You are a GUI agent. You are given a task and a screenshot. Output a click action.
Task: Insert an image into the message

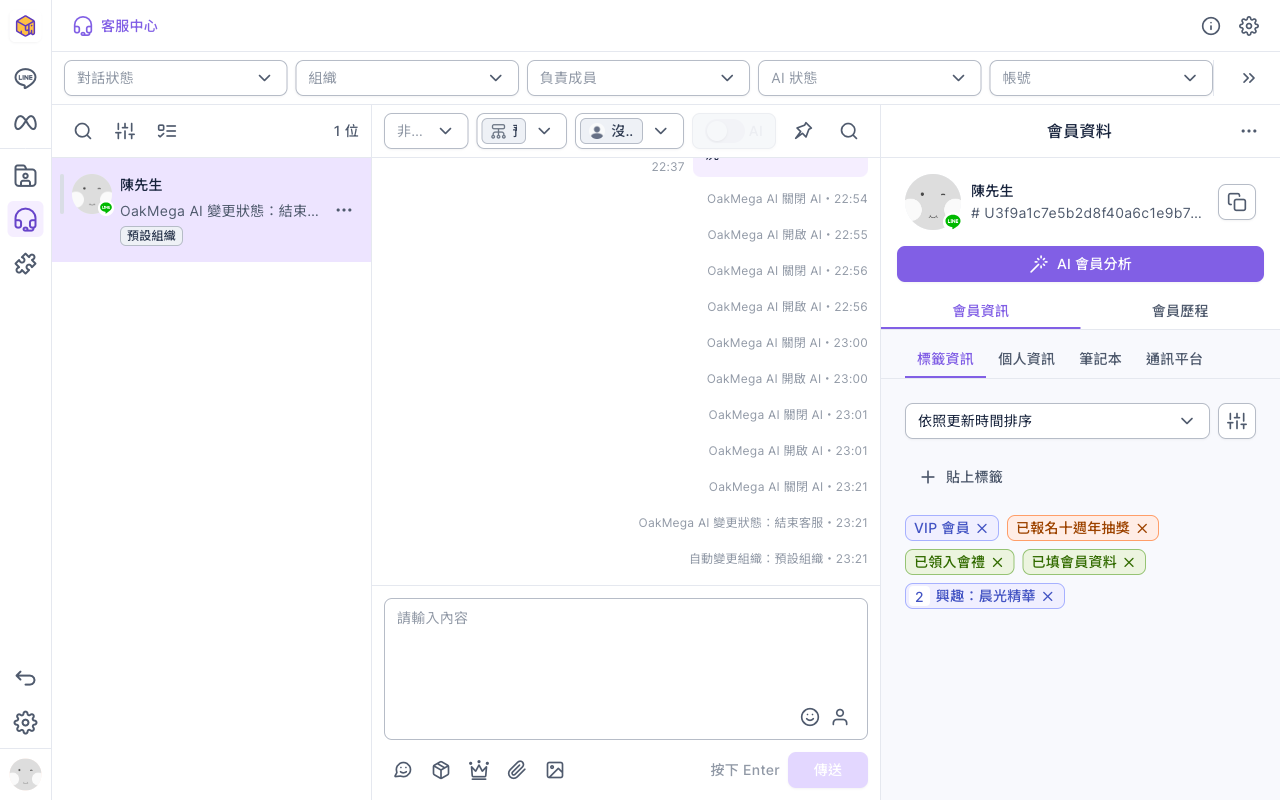(x=555, y=770)
